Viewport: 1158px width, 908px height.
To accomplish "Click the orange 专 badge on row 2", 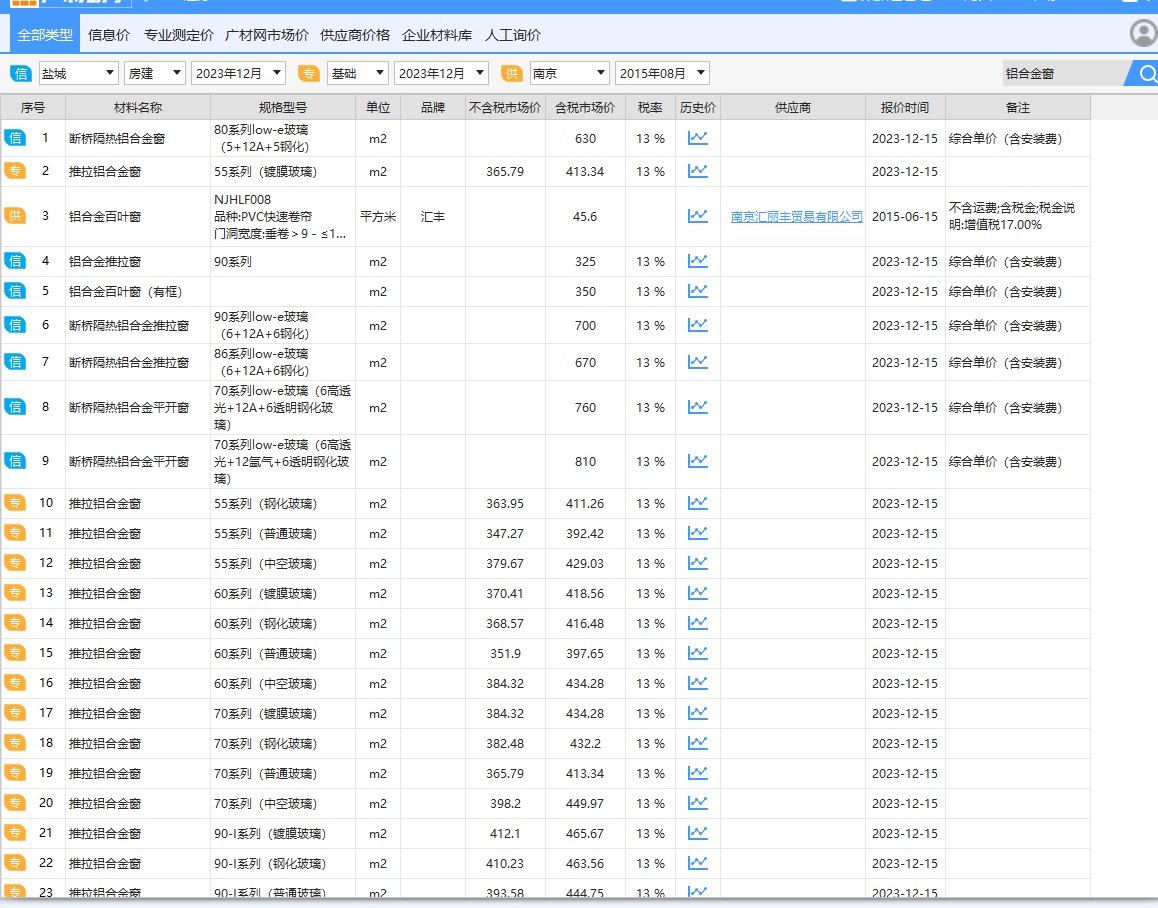I will (x=15, y=171).
